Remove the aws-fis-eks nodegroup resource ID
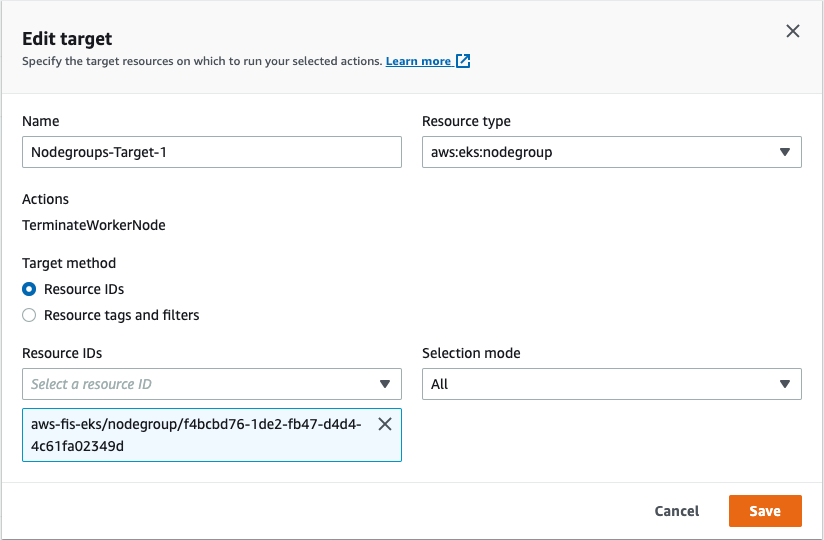The width and height of the screenshot is (824, 540). click(x=385, y=424)
